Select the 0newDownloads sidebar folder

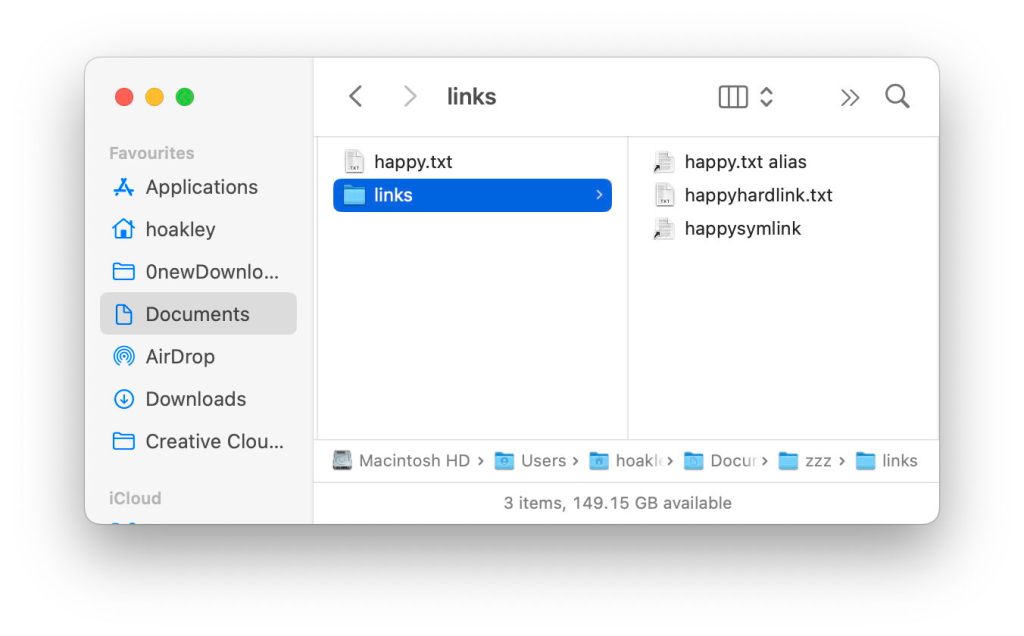(x=211, y=272)
